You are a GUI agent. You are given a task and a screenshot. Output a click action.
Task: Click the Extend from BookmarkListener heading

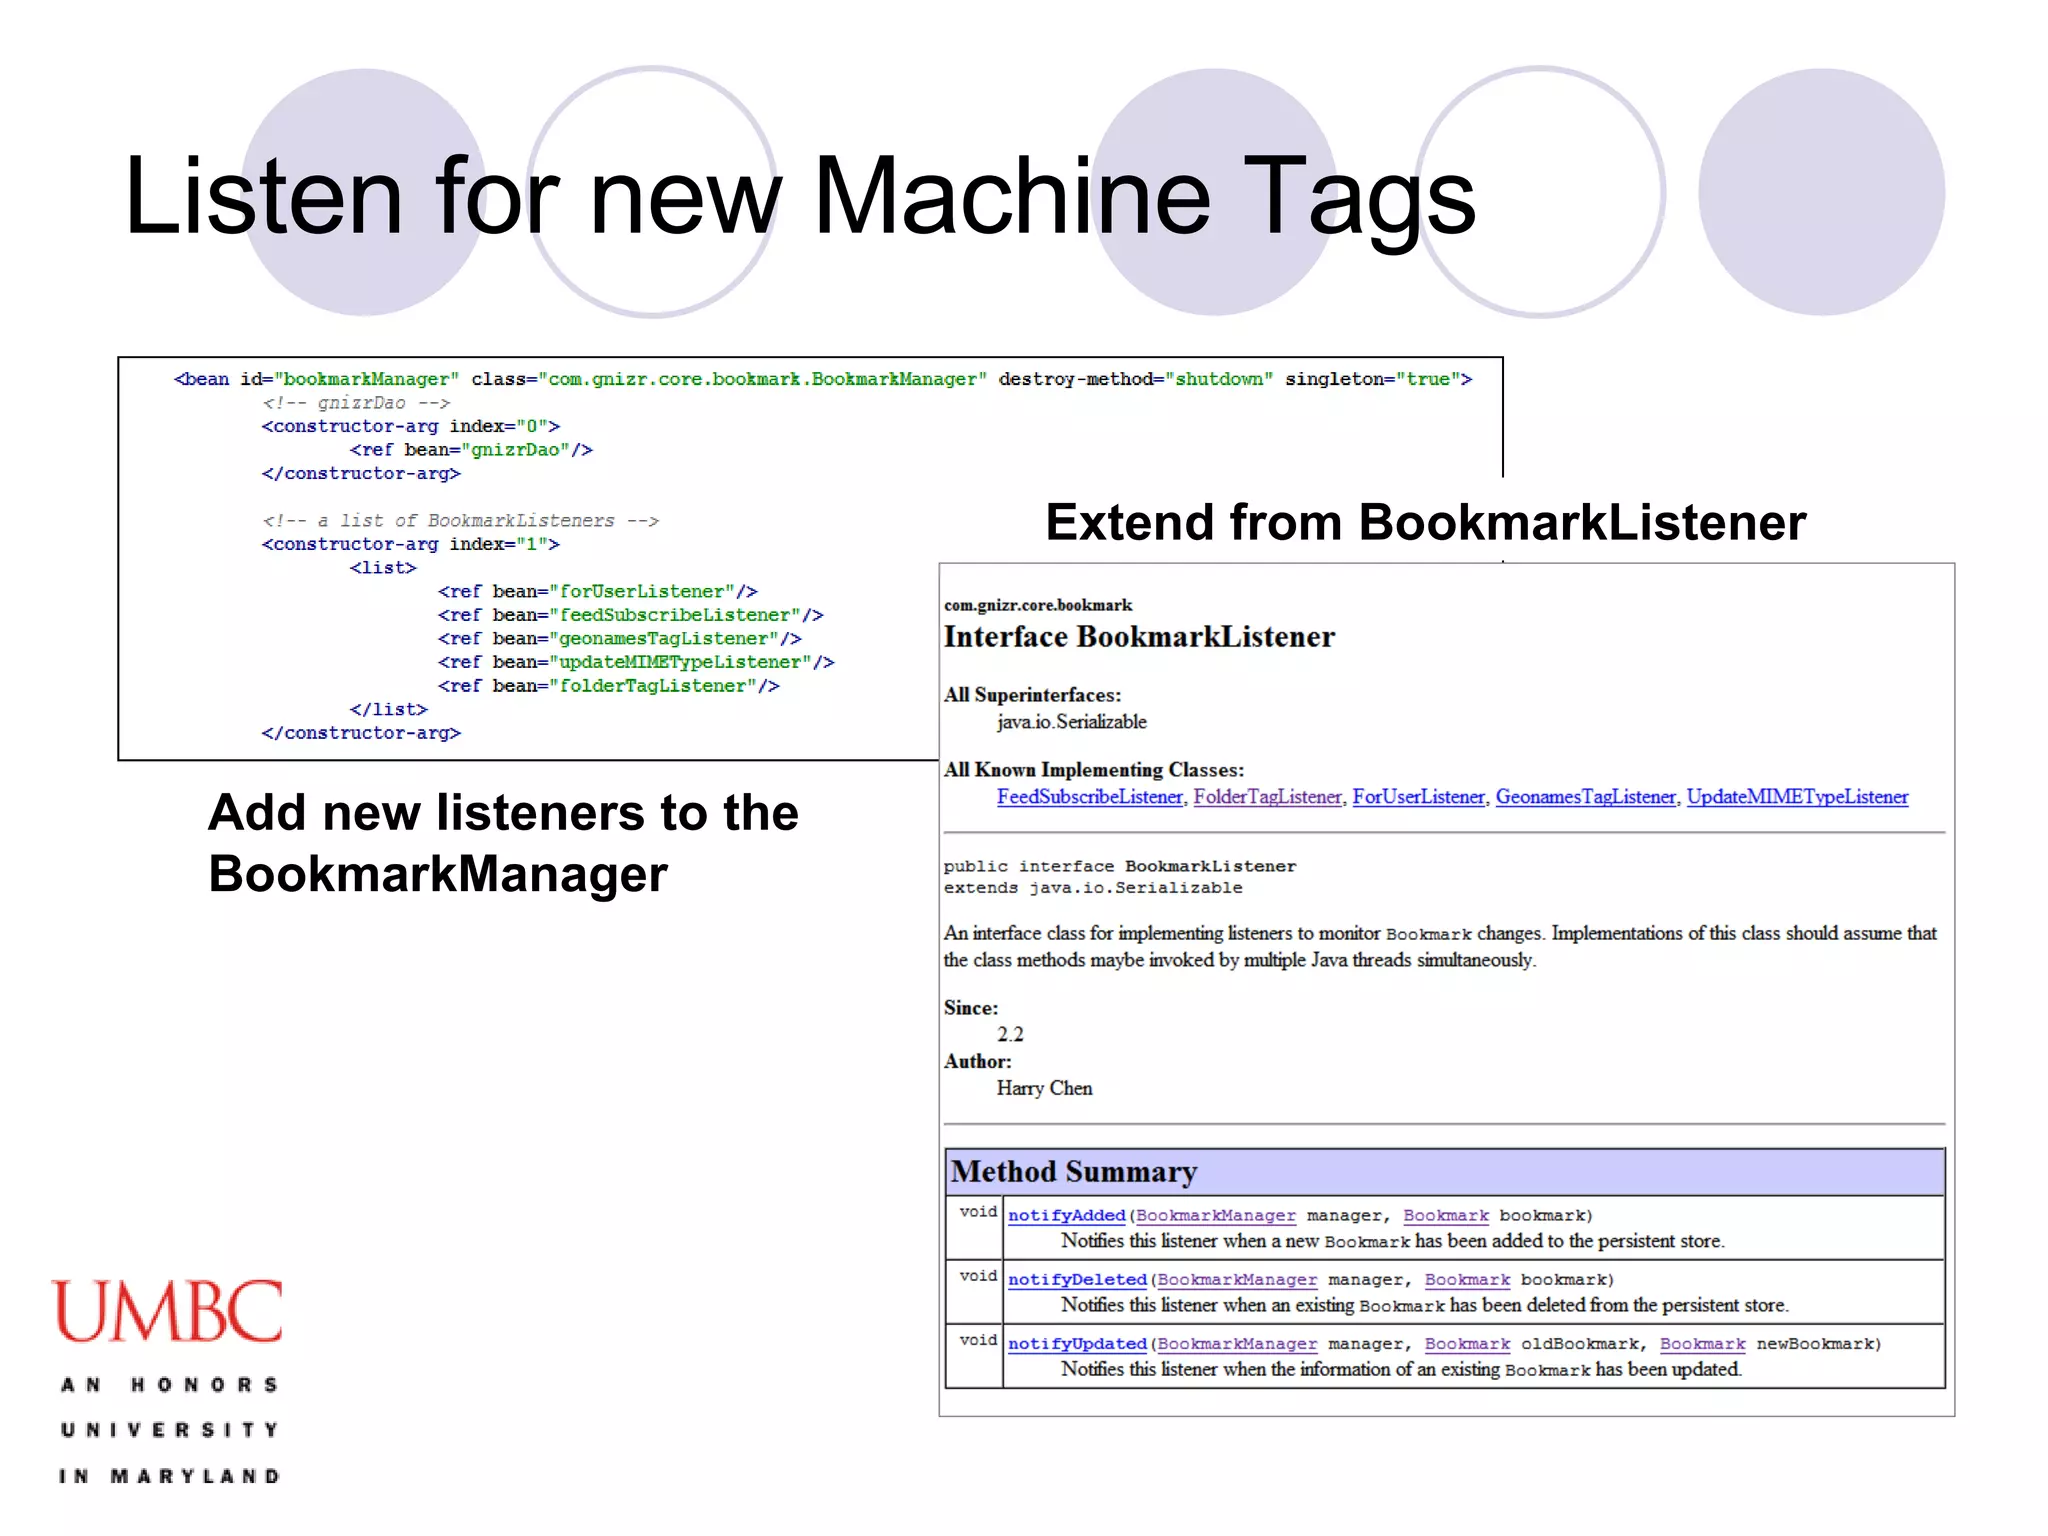point(1425,522)
